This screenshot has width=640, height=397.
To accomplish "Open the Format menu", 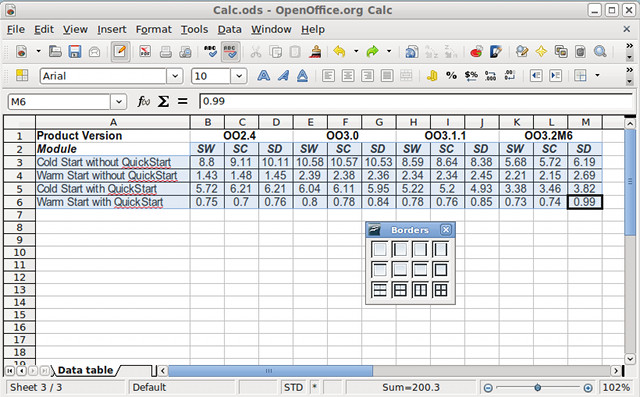I will pos(153,29).
